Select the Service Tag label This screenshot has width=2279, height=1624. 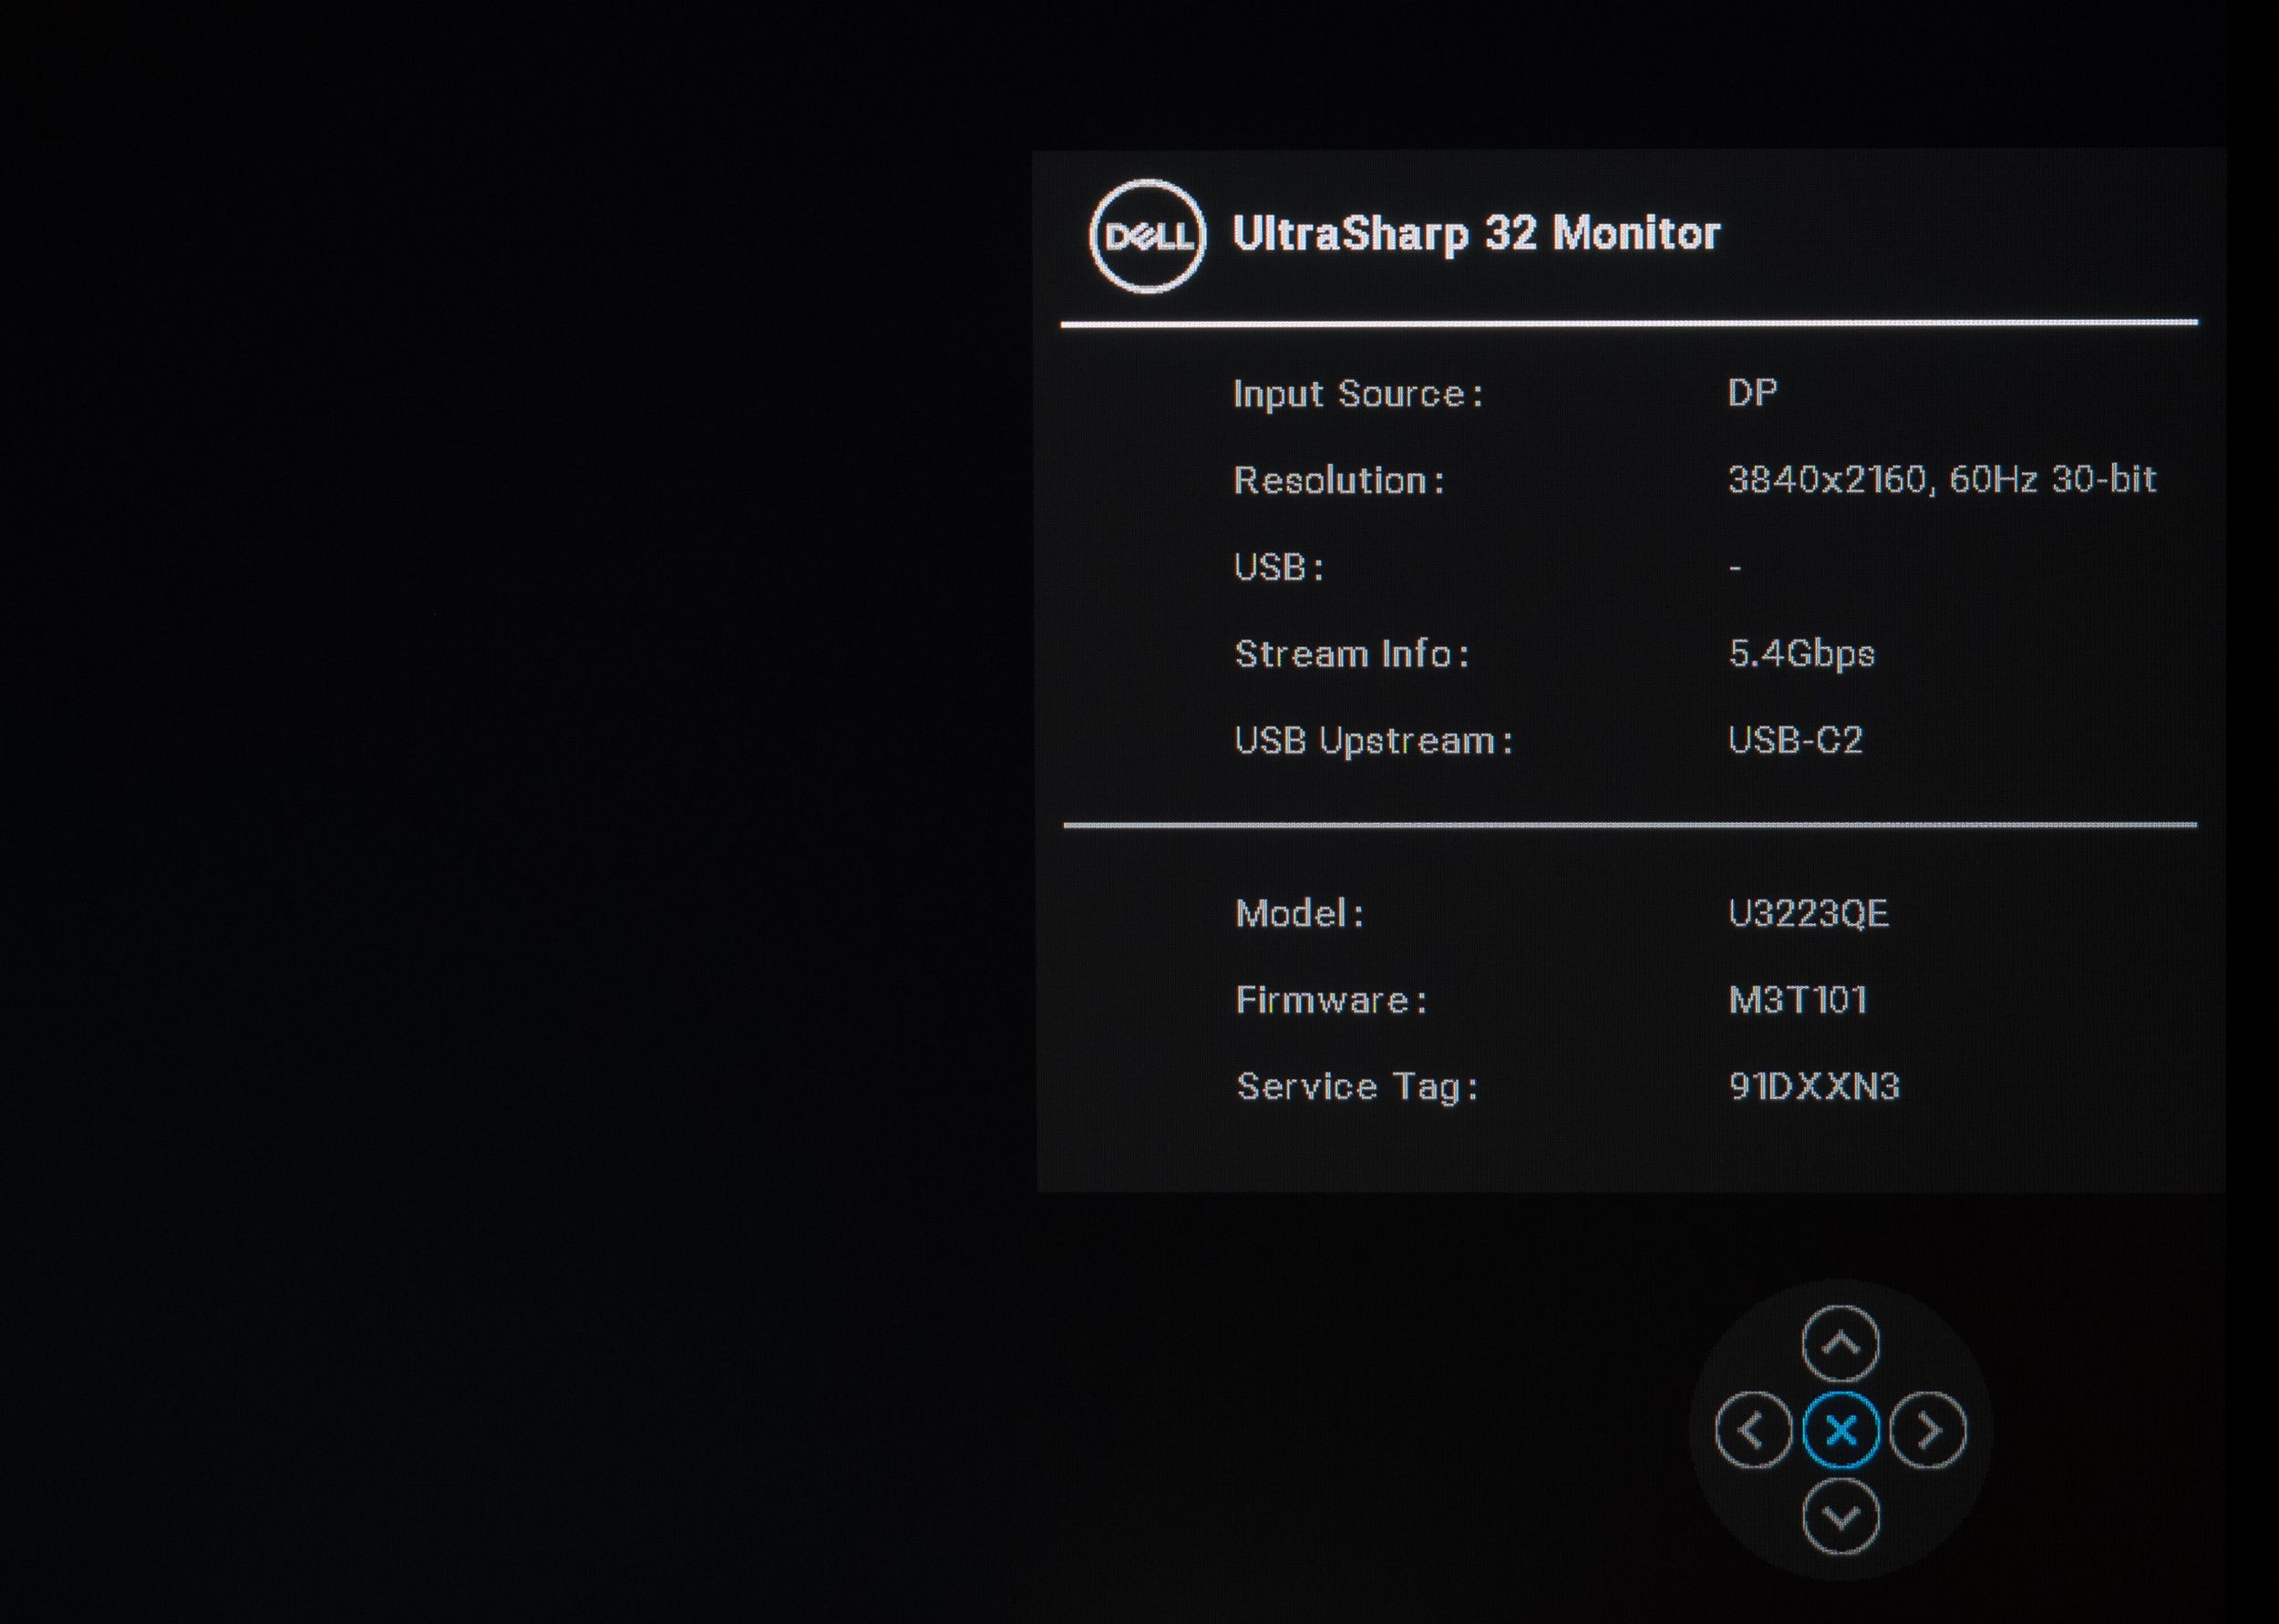[1356, 1087]
